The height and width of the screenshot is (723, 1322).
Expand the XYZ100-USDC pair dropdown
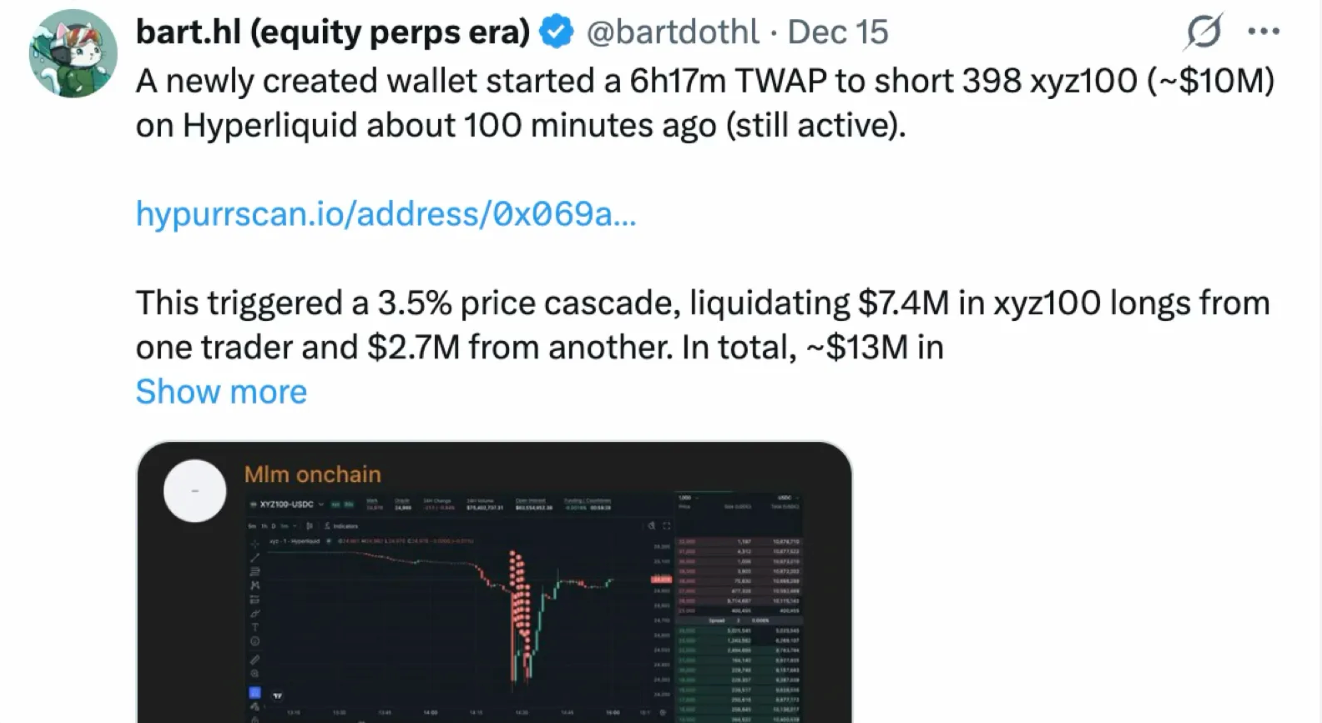point(321,504)
